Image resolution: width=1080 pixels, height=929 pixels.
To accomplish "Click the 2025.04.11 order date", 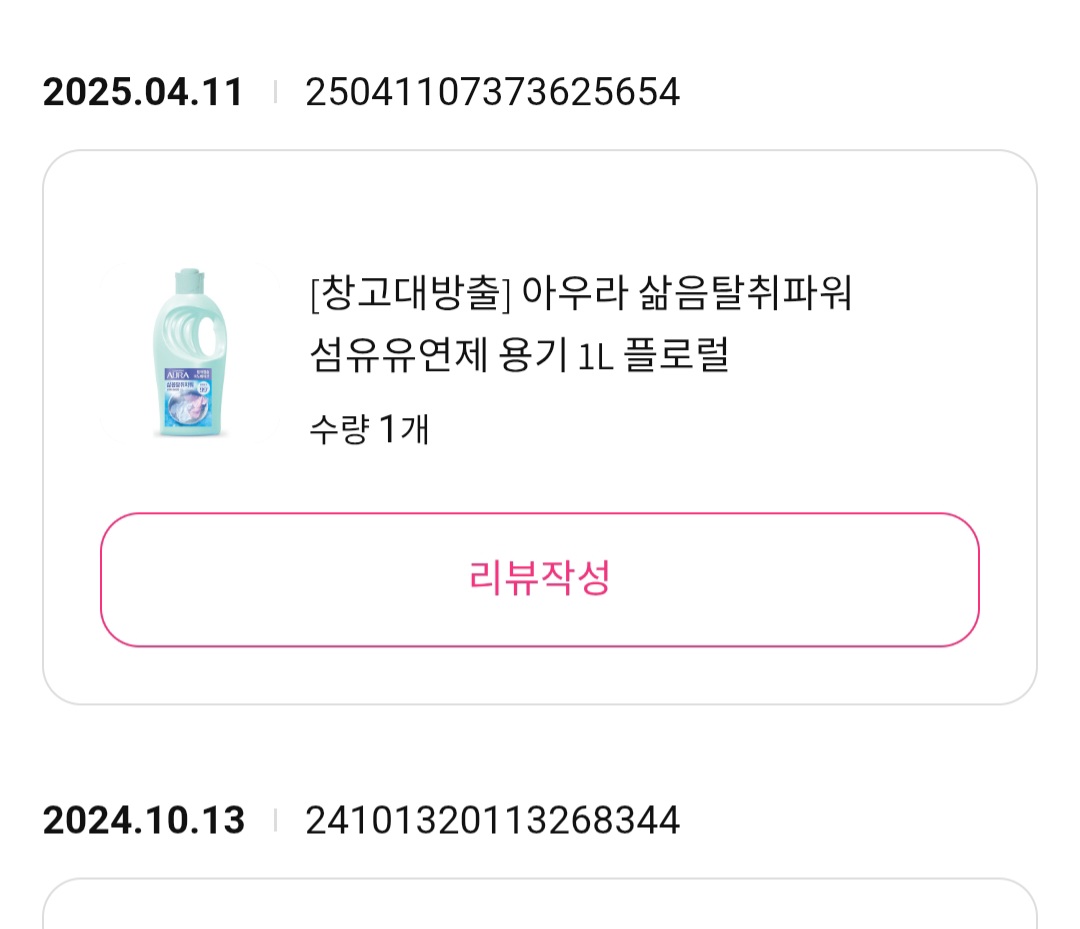I will point(143,93).
